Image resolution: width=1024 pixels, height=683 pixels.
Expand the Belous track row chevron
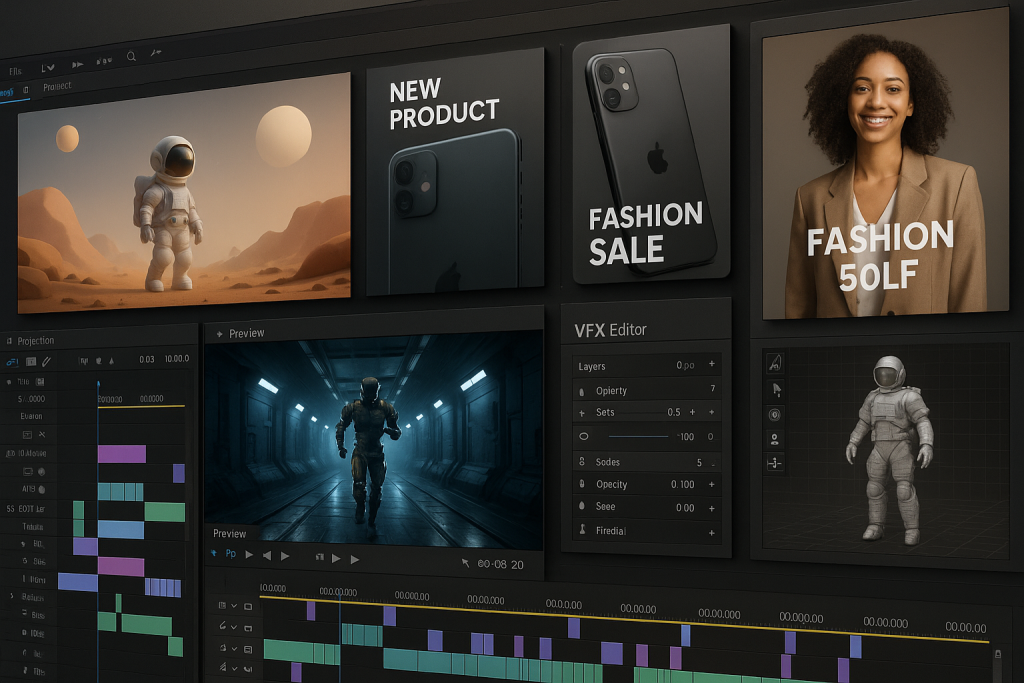[11, 596]
